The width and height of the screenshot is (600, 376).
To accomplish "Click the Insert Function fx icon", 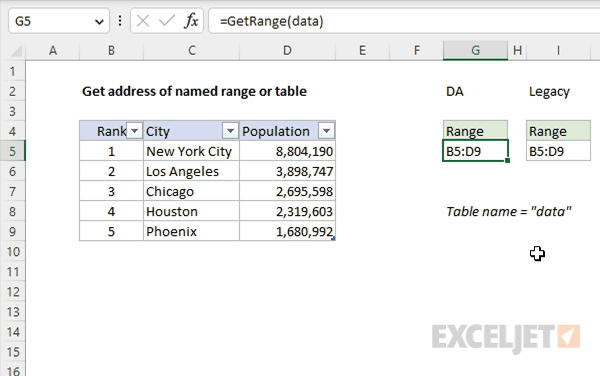I will click(191, 21).
